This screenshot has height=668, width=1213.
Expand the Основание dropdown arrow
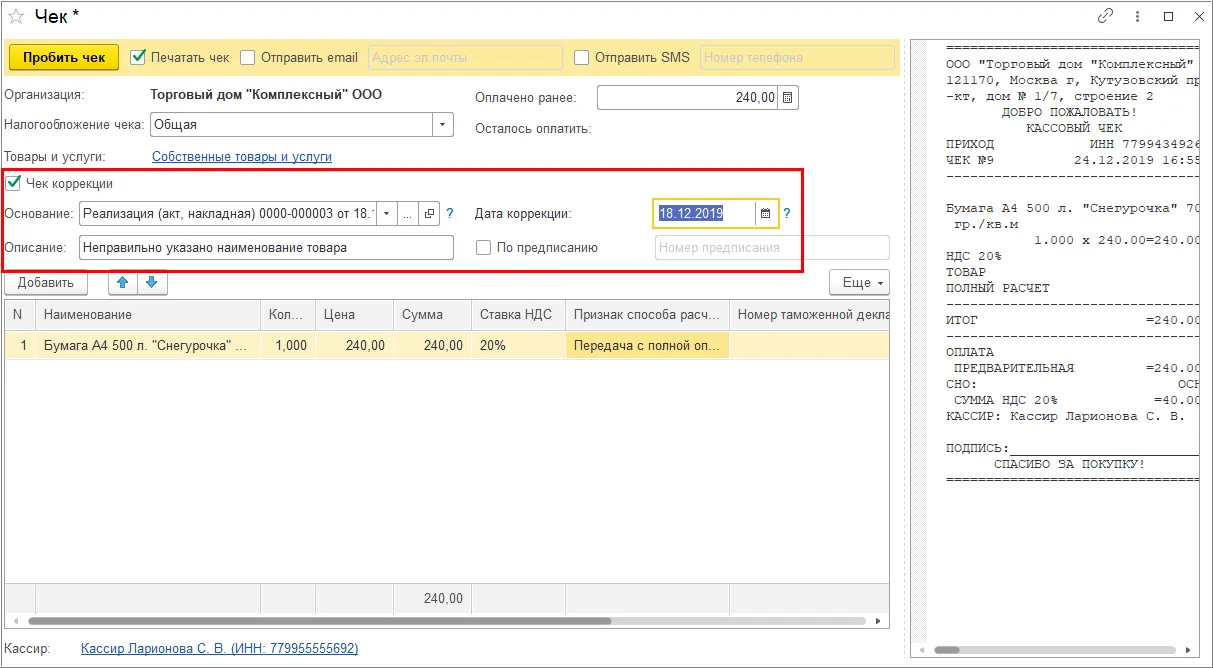(387, 213)
